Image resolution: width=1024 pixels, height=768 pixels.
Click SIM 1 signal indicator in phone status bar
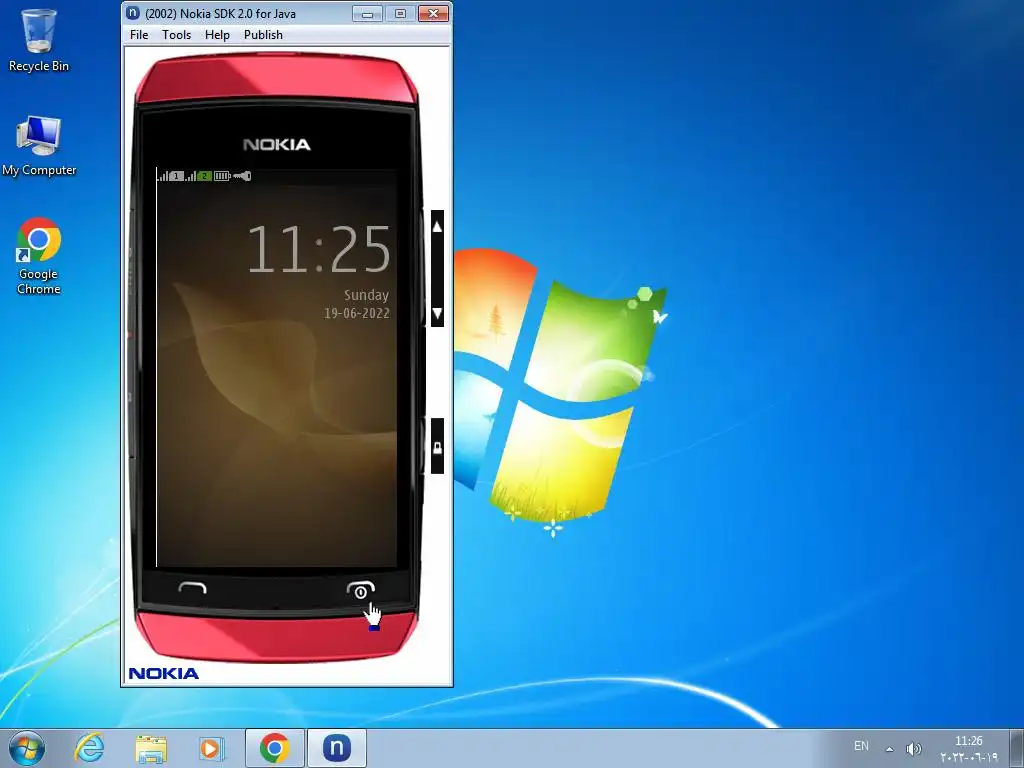click(x=171, y=176)
